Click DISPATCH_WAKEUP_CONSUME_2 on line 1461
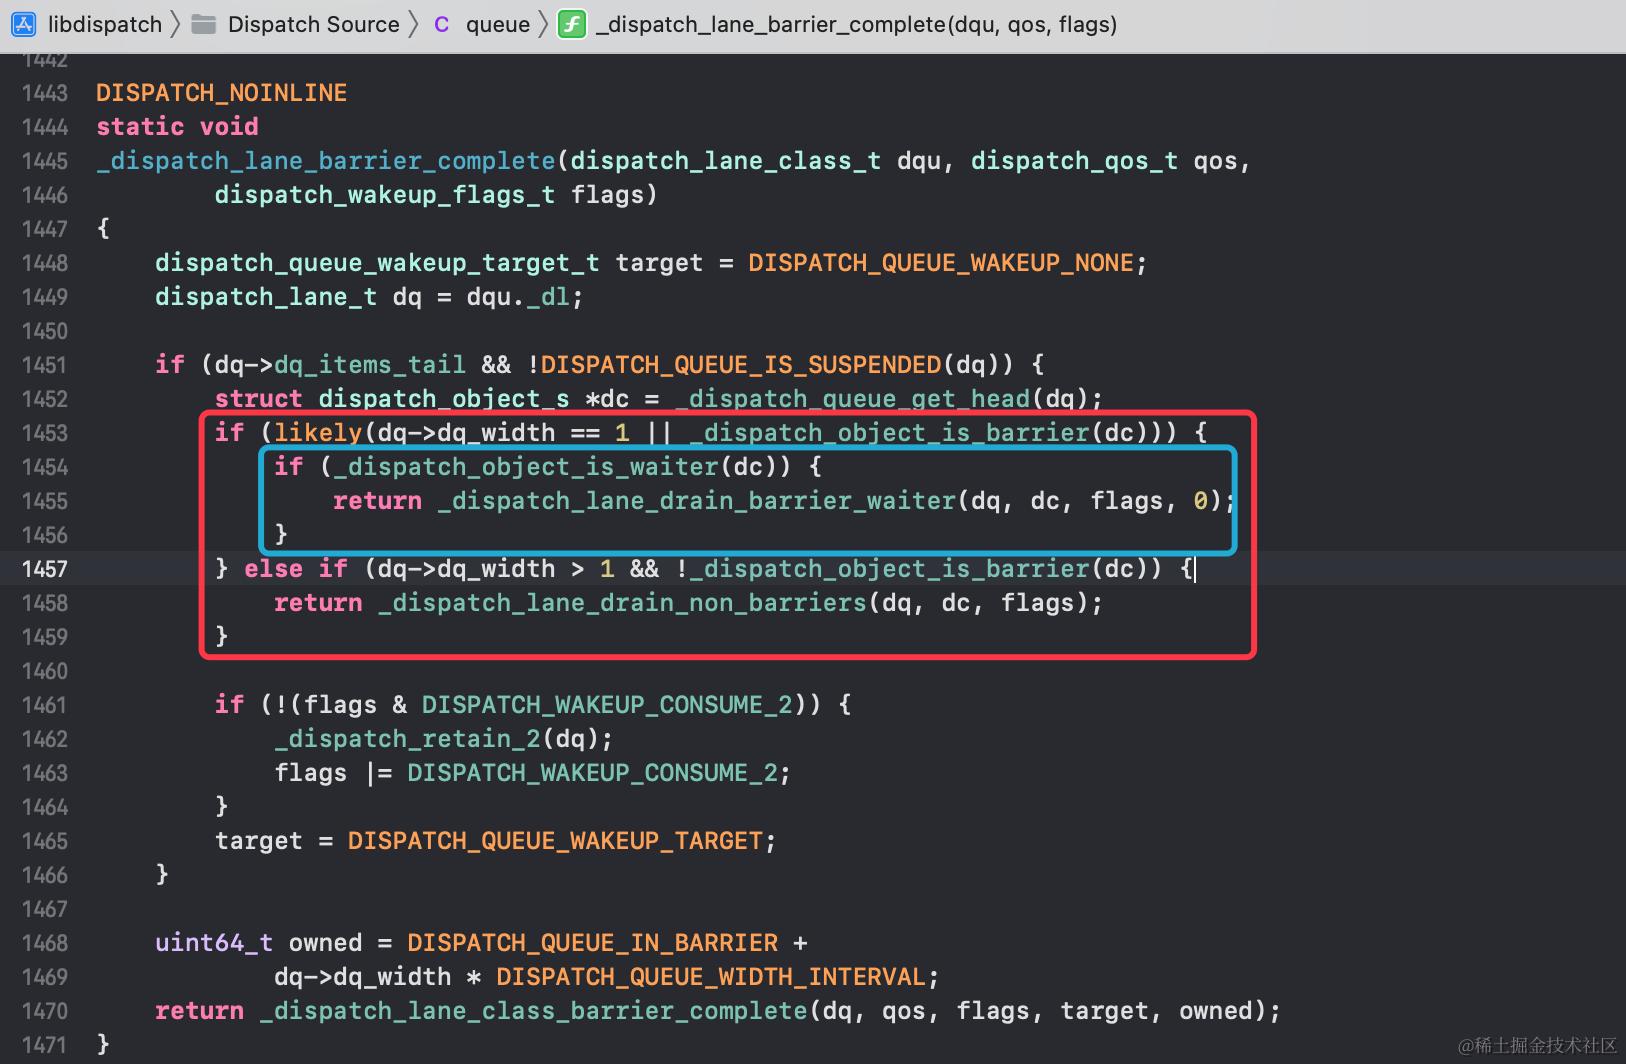The height and width of the screenshot is (1064, 1626). 607,705
